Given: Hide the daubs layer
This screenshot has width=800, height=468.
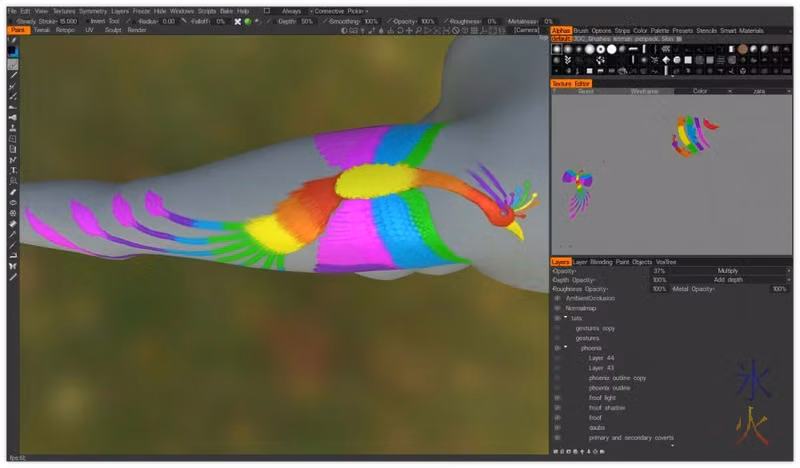Looking at the screenshot, I should [557, 428].
